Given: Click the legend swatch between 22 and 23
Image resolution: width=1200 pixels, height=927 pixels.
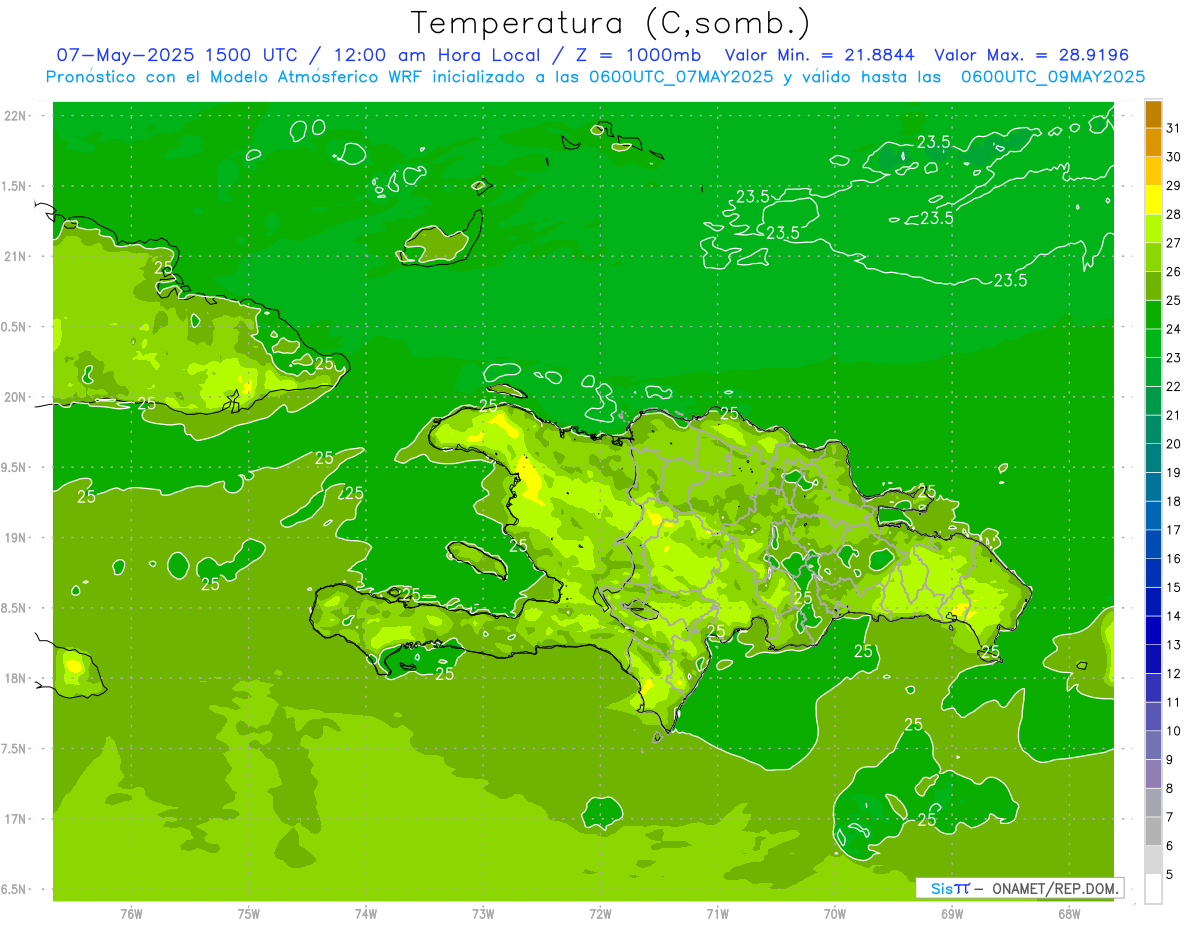Looking at the screenshot, I should 1153,372.
